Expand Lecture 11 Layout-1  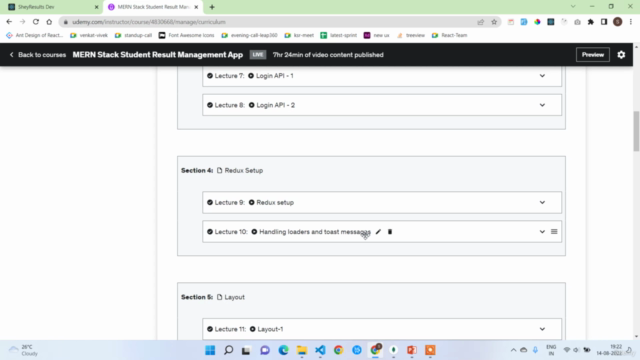[x=542, y=329]
